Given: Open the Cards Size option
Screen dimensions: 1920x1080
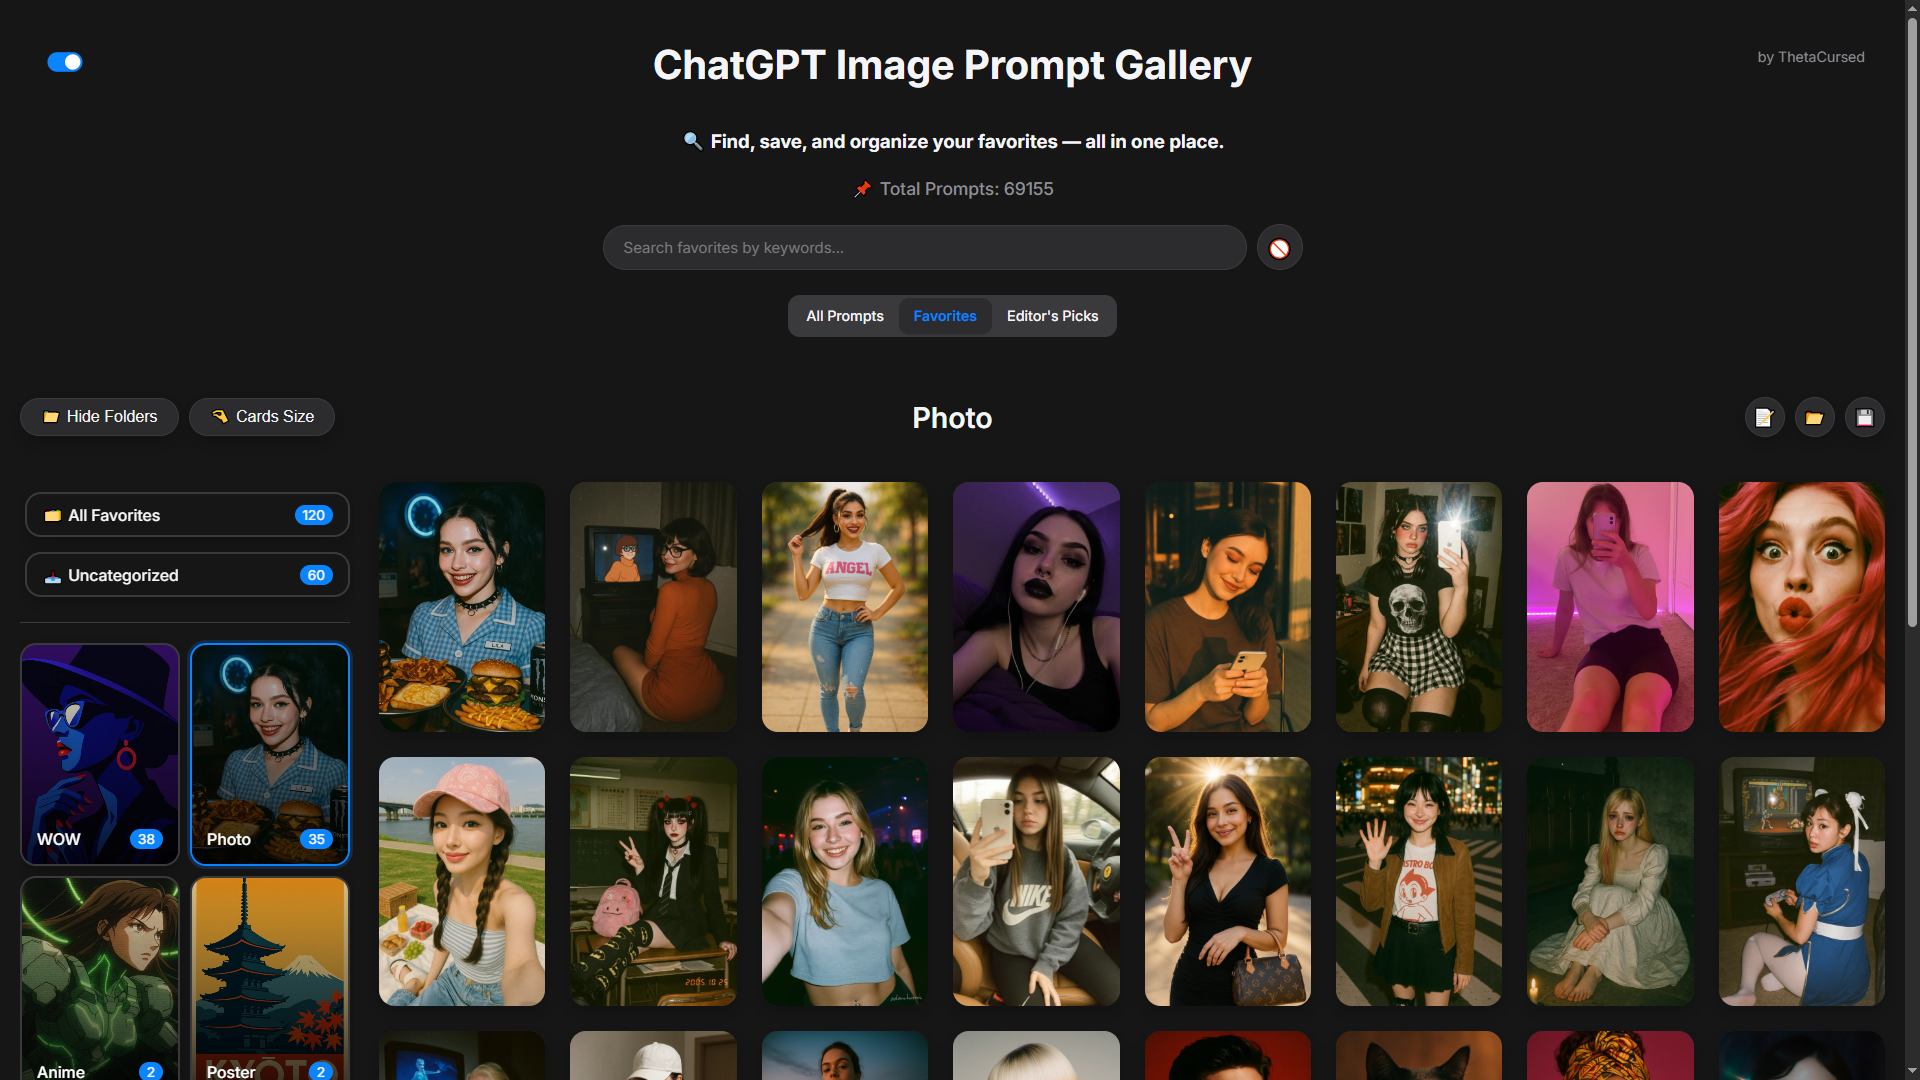Looking at the screenshot, I should point(262,416).
